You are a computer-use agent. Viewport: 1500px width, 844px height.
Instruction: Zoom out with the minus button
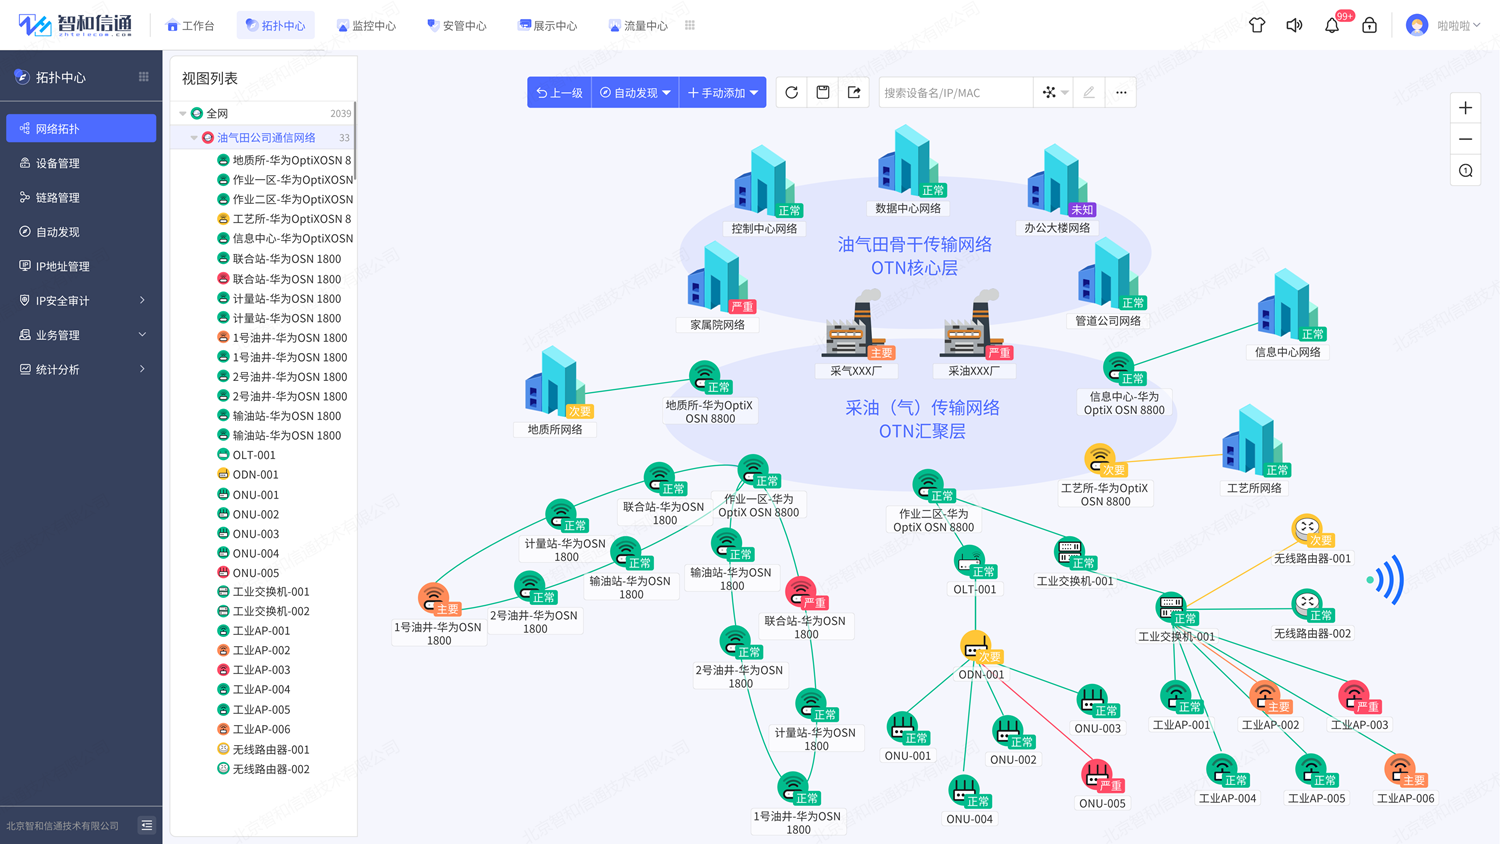(x=1465, y=139)
